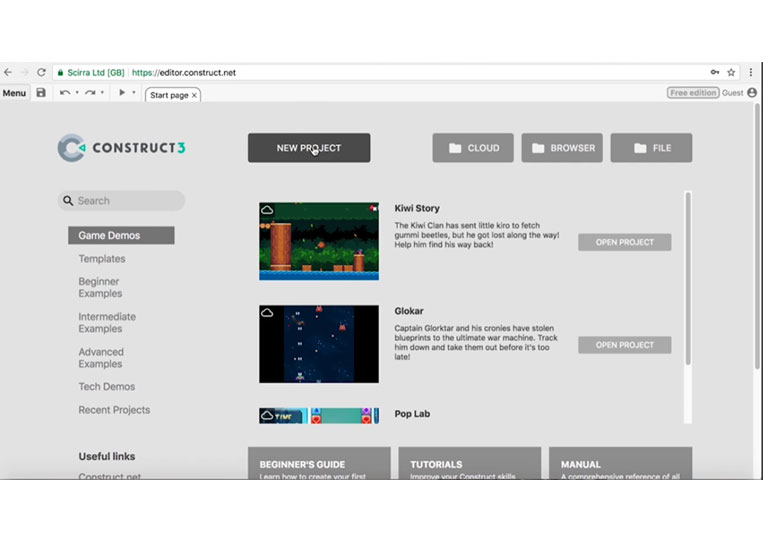Select Intermediate Examples category
This screenshot has width=763, height=541.
click(x=107, y=323)
